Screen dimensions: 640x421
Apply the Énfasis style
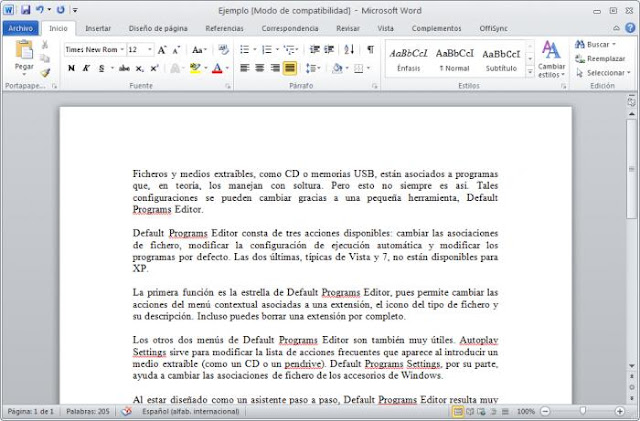coord(408,60)
